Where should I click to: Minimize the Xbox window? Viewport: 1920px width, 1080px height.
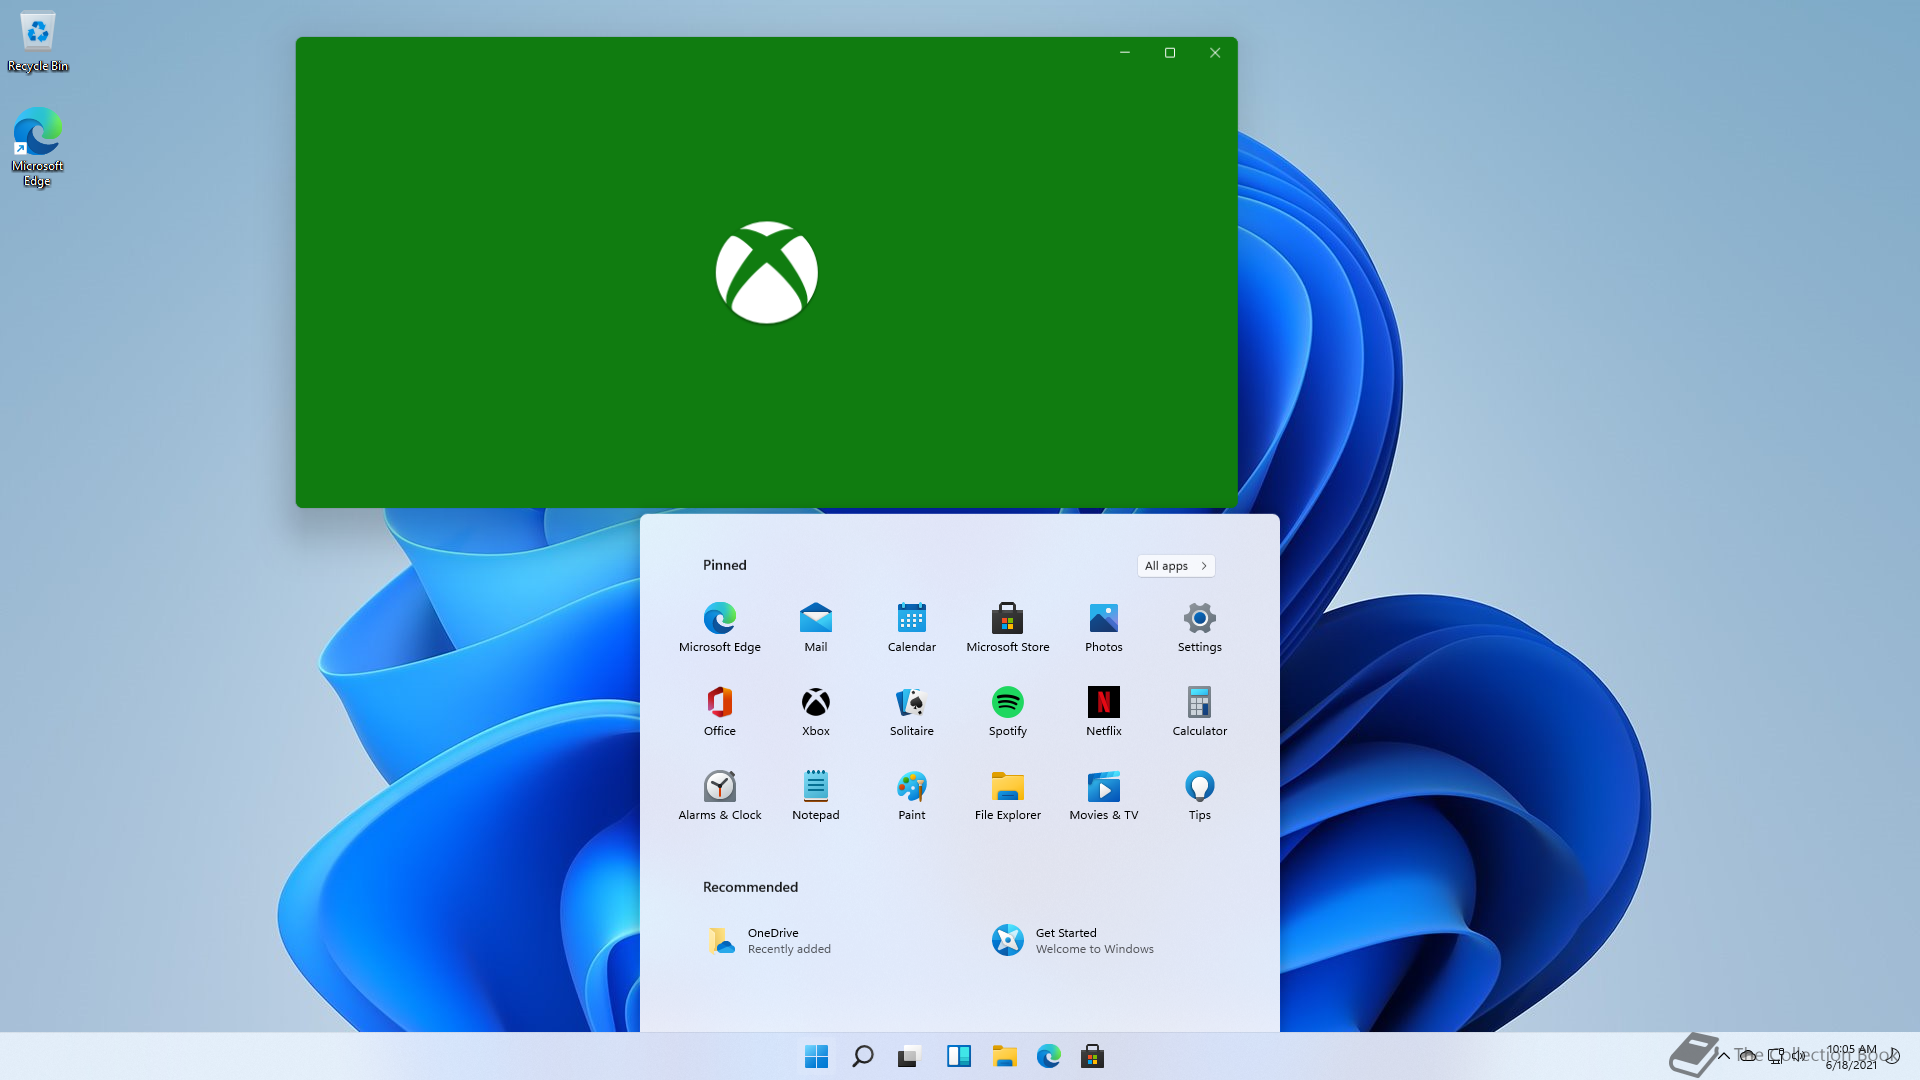point(1125,53)
